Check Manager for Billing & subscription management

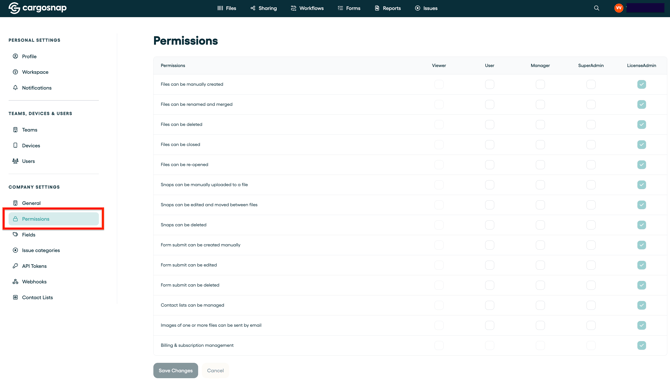pos(540,345)
